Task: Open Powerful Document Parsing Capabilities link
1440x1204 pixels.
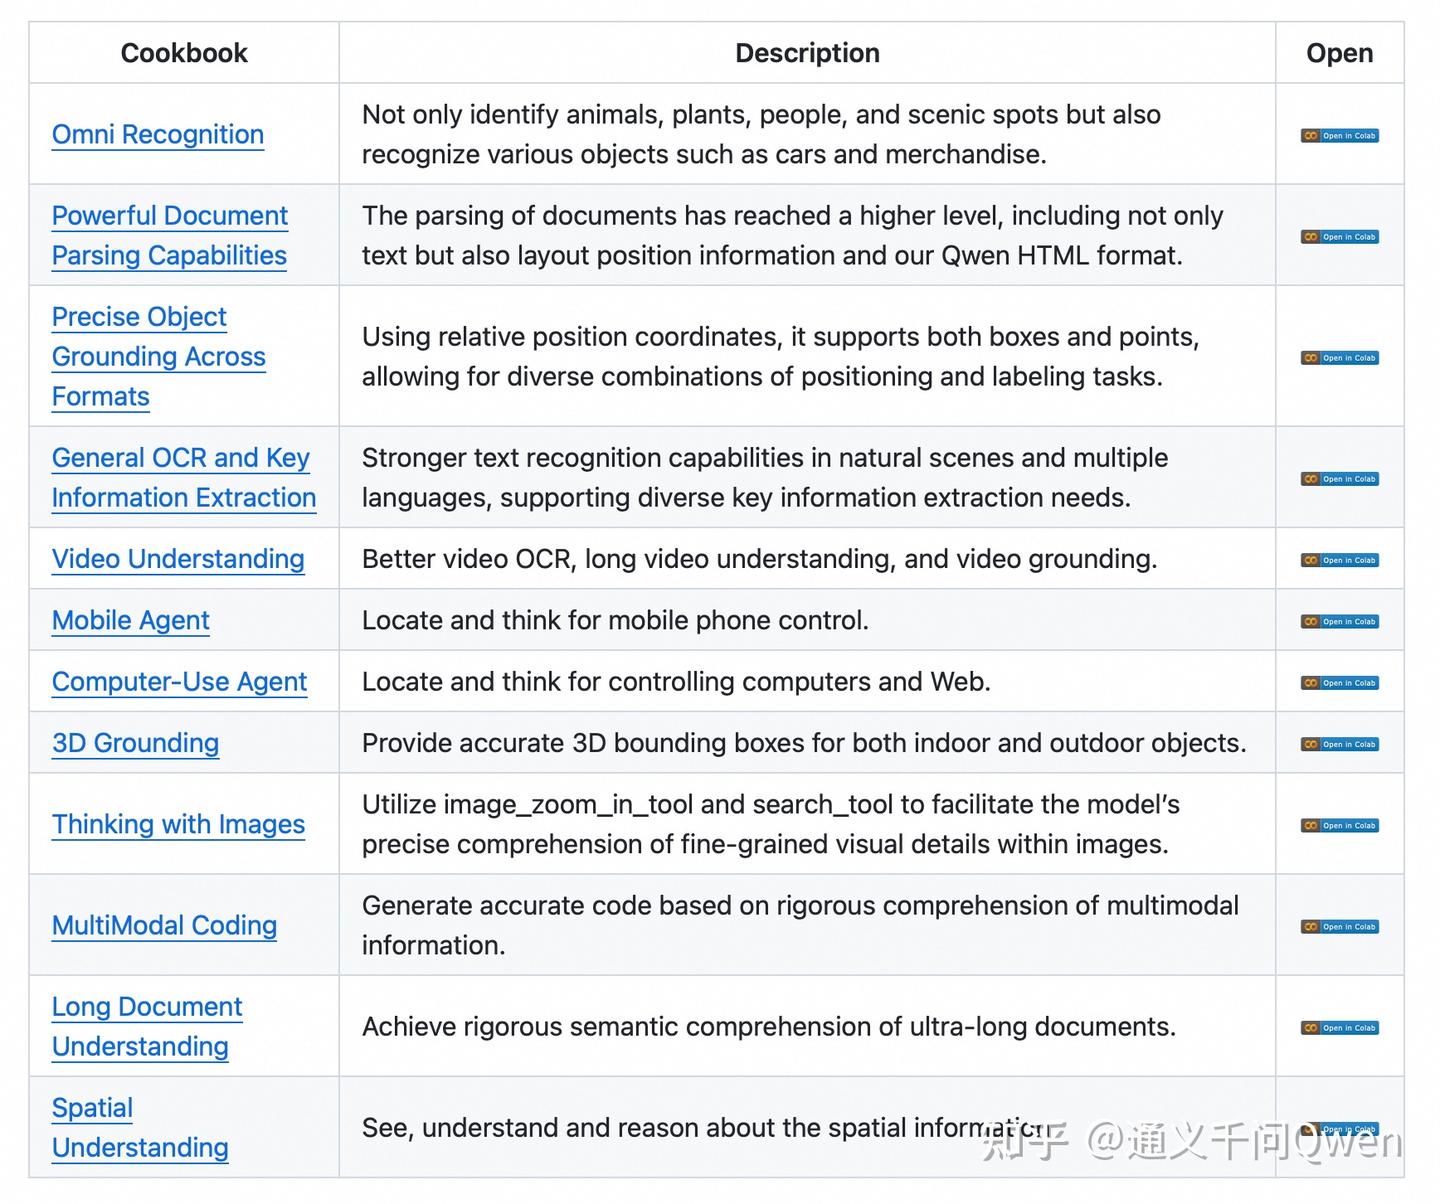Action: (x=170, y=235)
